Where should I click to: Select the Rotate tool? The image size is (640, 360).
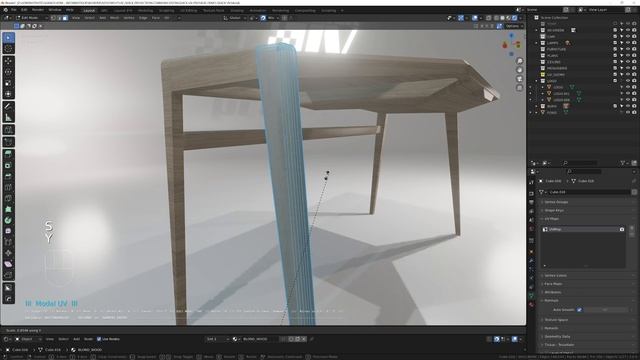click(9, 72)
